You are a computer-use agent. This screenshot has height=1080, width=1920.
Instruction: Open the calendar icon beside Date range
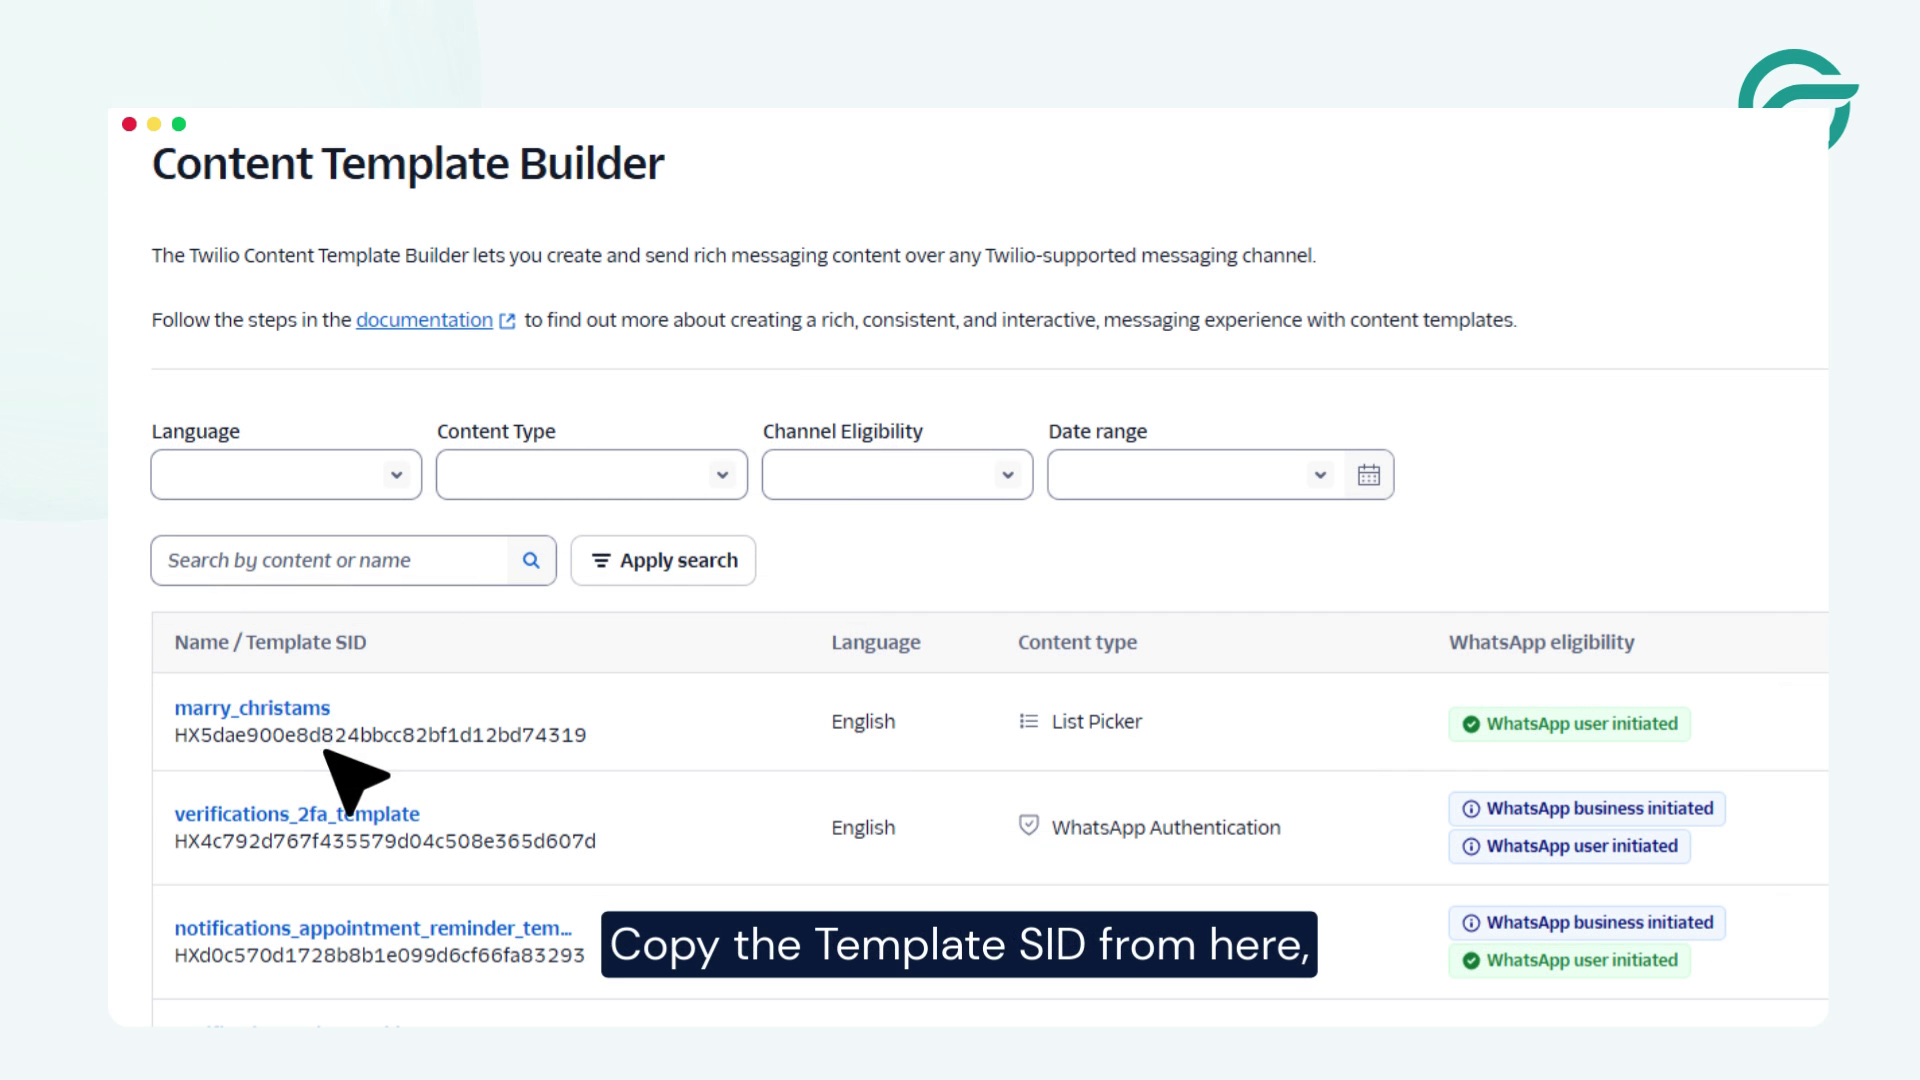click(x=1368, y=475)
